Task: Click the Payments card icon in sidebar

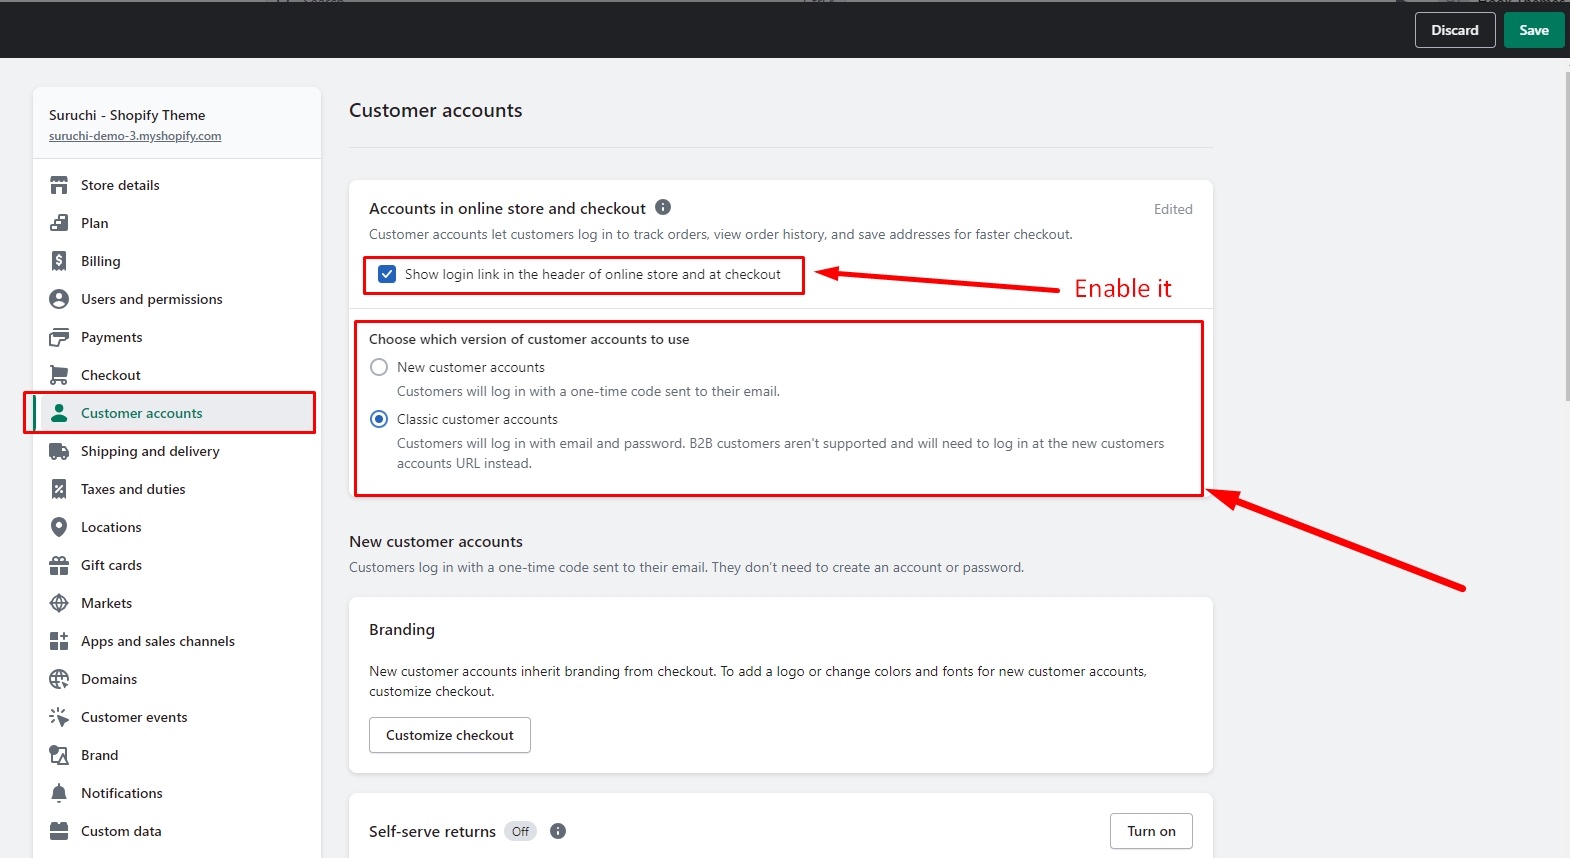Action: (x=59, y=337)
